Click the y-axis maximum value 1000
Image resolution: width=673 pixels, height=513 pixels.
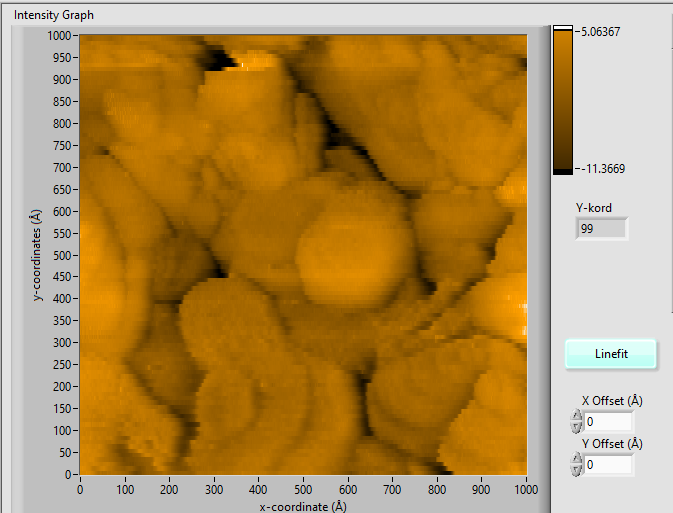click(x=61, y=36)
